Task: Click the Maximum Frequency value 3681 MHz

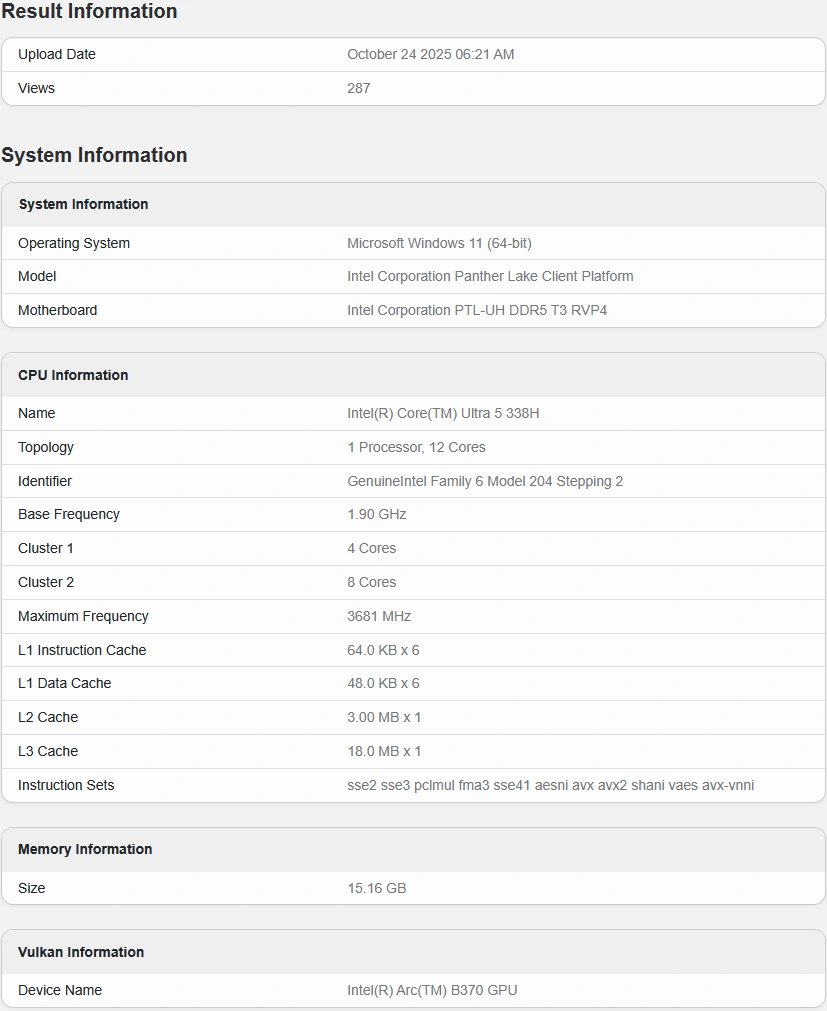Action: coord(379,616)
